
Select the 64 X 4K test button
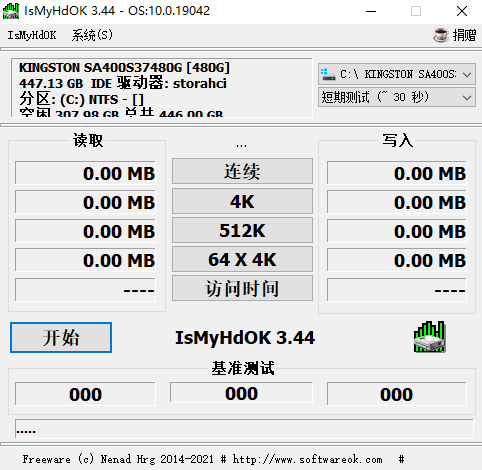[x=242, y=259]
